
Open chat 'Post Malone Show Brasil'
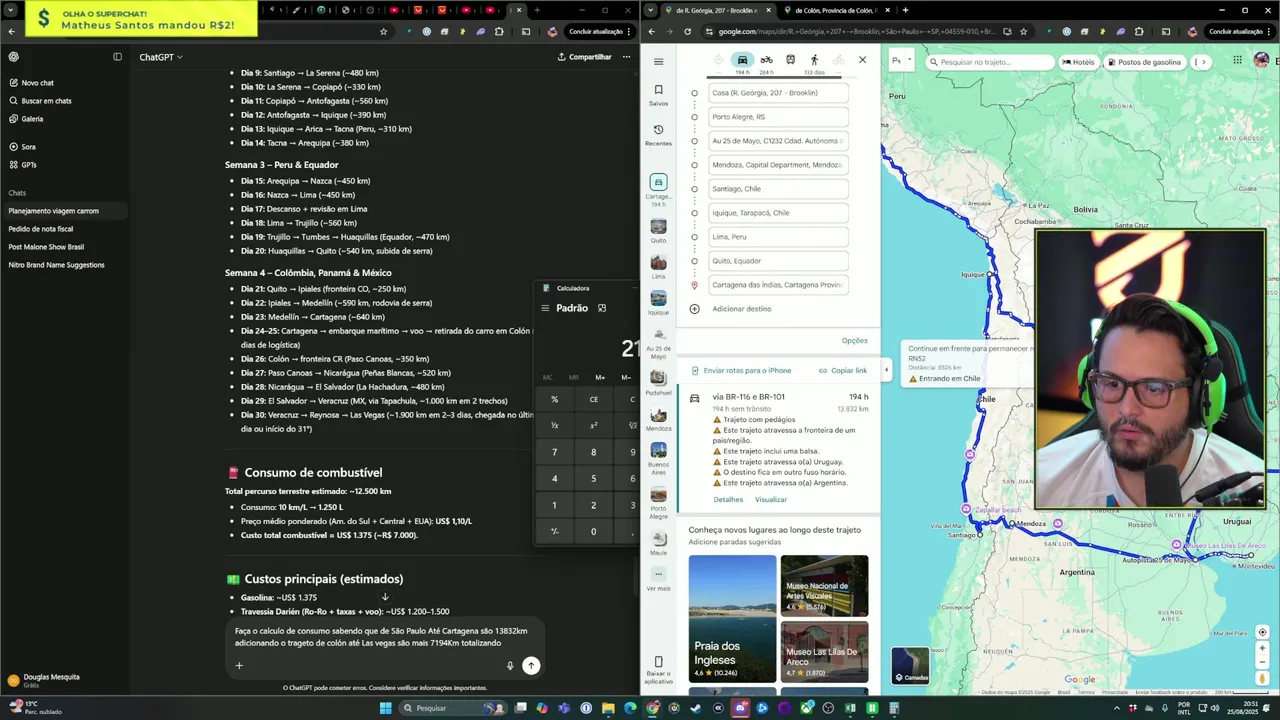[x=46, y=247]
